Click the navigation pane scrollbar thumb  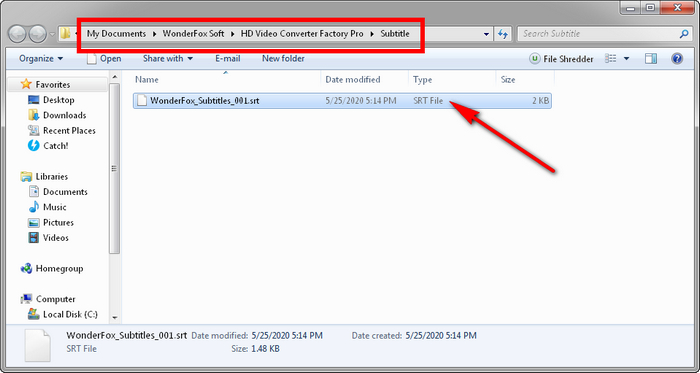pyautogui.click(x=115, y=169)
